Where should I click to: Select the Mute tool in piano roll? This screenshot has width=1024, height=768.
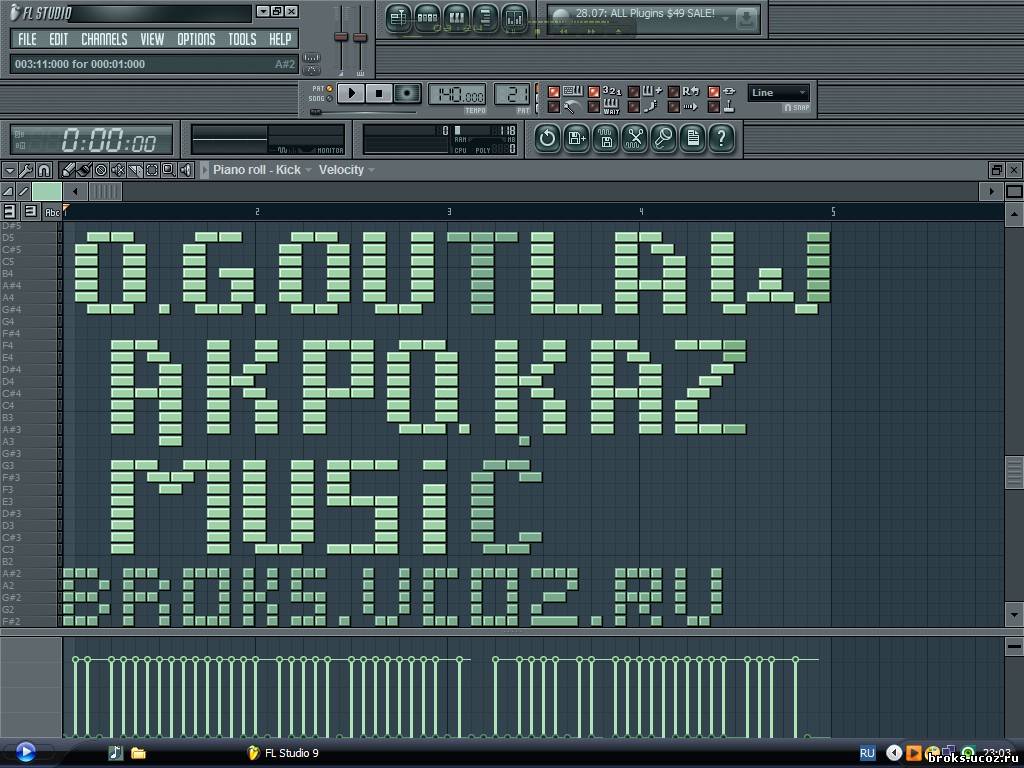118,170
